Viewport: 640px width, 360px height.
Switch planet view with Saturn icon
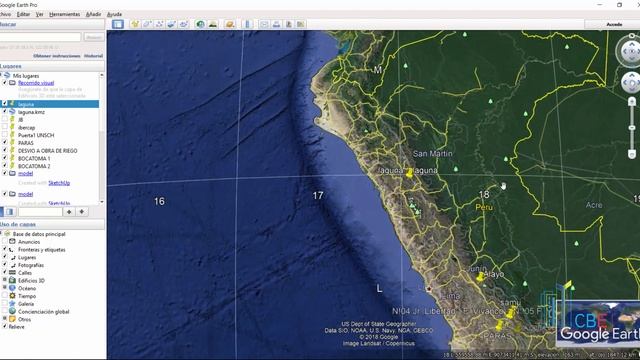tap(230, 24)
